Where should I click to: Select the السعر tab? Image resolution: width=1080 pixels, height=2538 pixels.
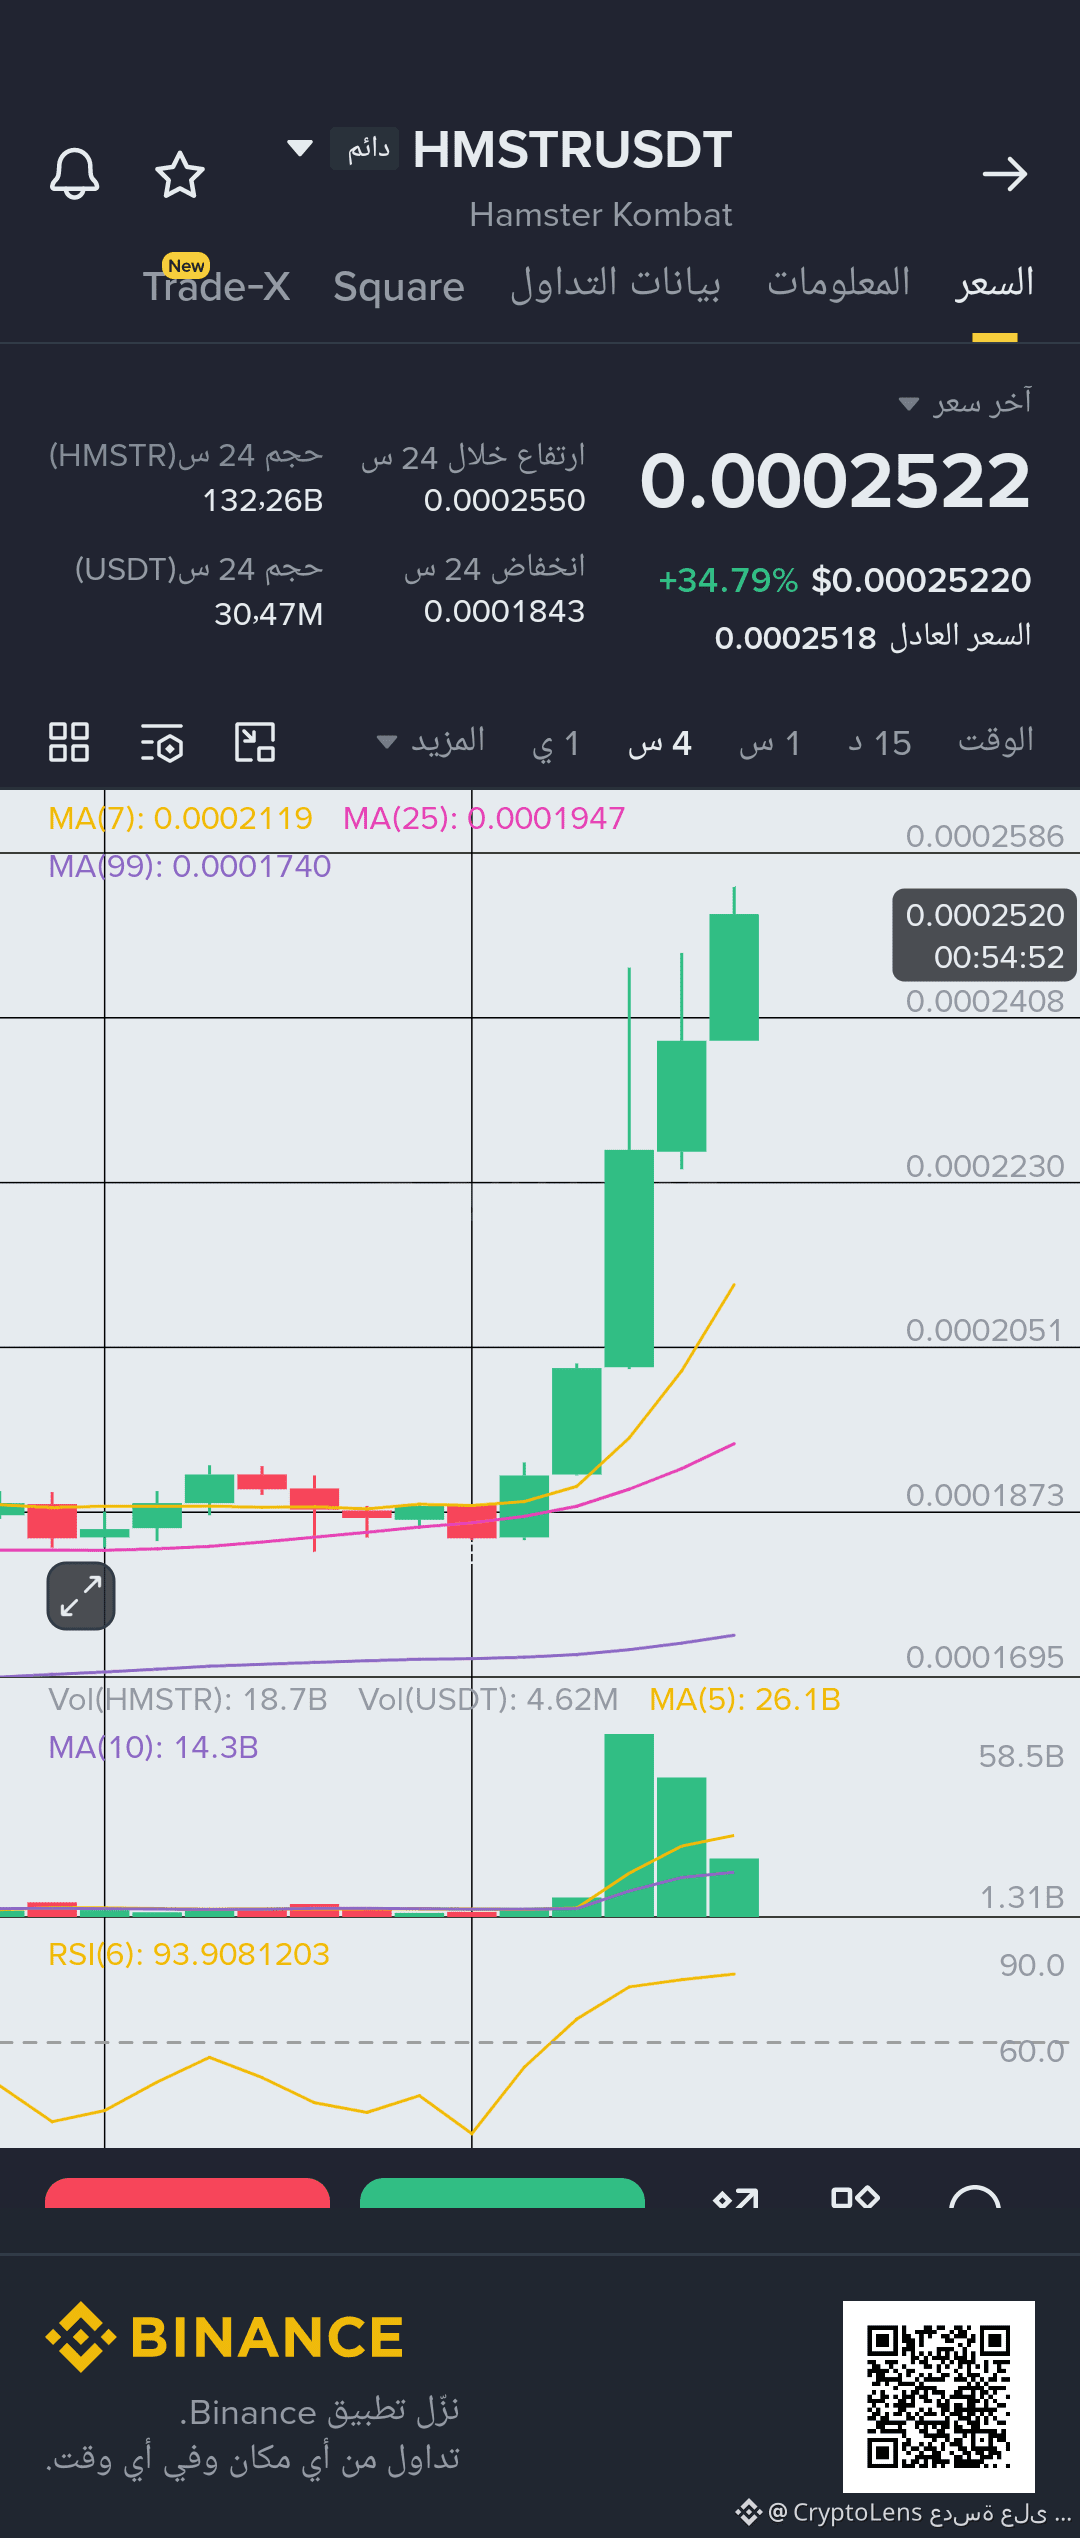994,283
